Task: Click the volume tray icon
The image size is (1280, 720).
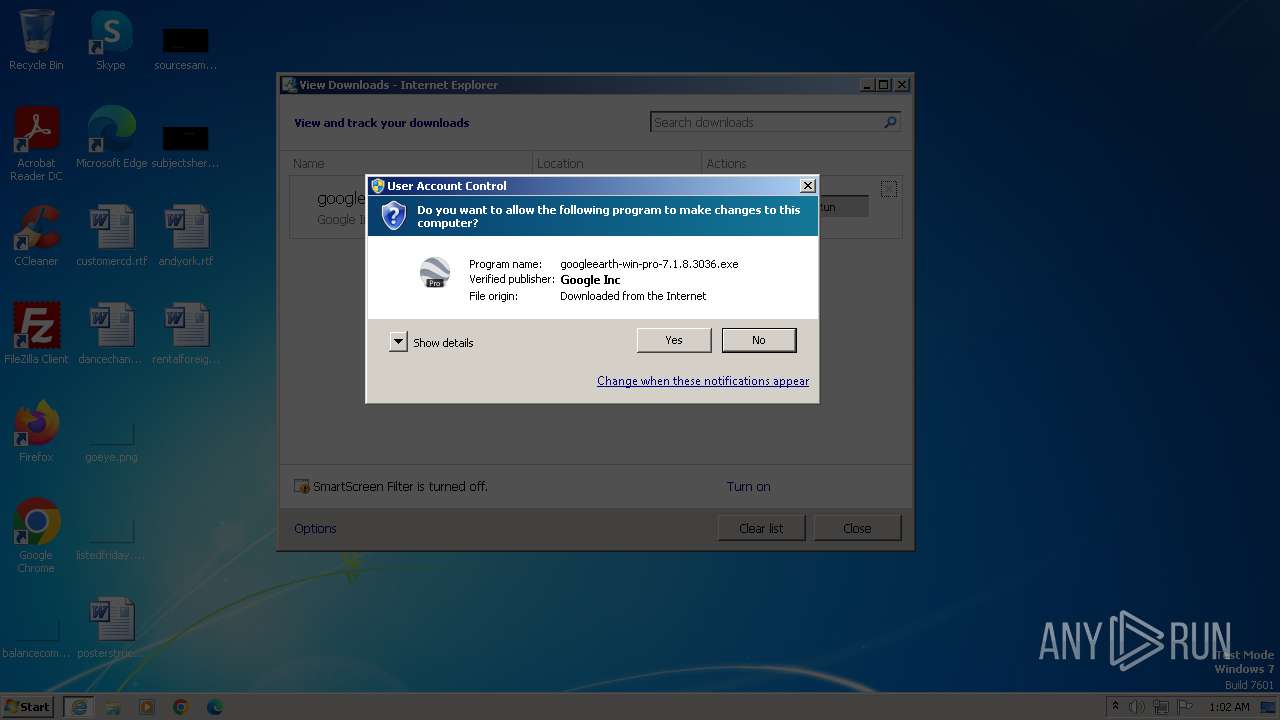Action: pyautogui.click(x=1137, y=707)
